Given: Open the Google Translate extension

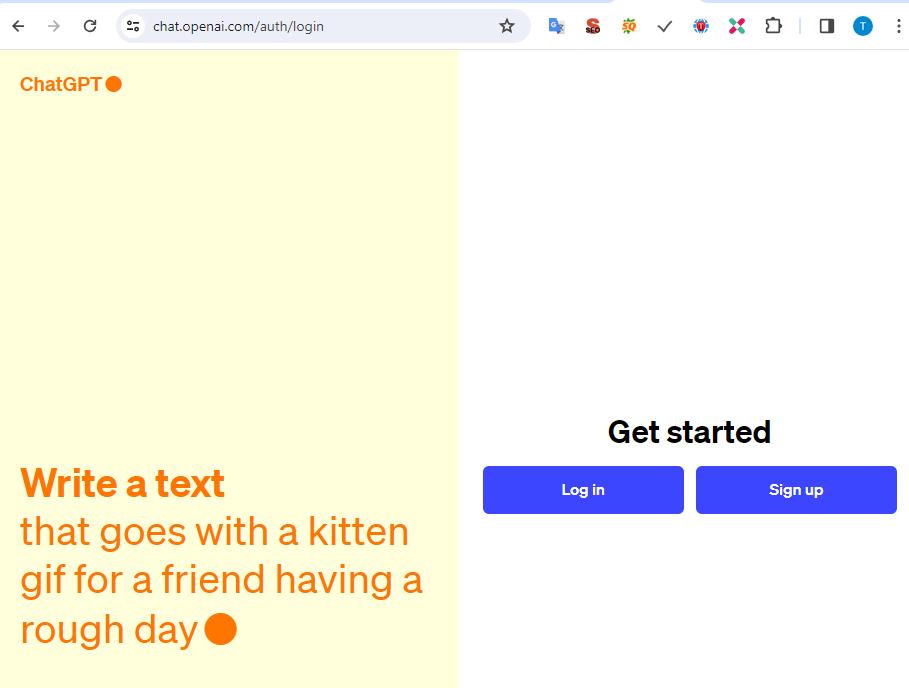Looking at the screenshot, I should pyautogui.click(x=556, y=26).
